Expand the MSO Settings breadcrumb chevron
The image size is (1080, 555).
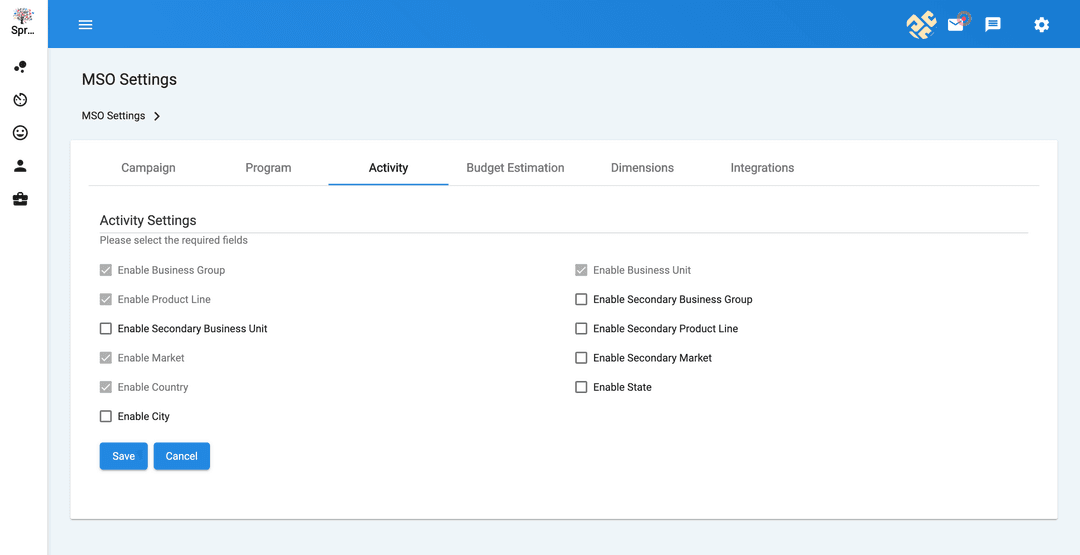[x=157, y=116]
